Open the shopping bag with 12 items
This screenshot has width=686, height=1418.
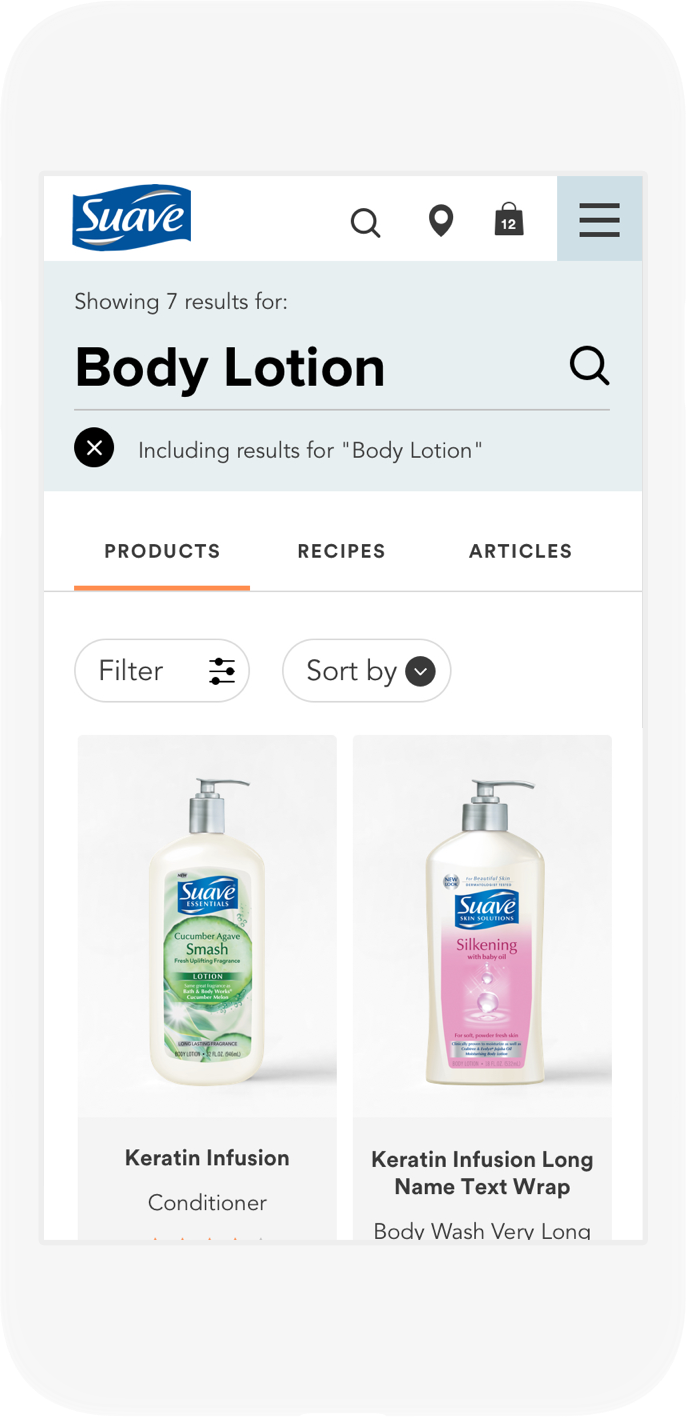pos(509,220)
